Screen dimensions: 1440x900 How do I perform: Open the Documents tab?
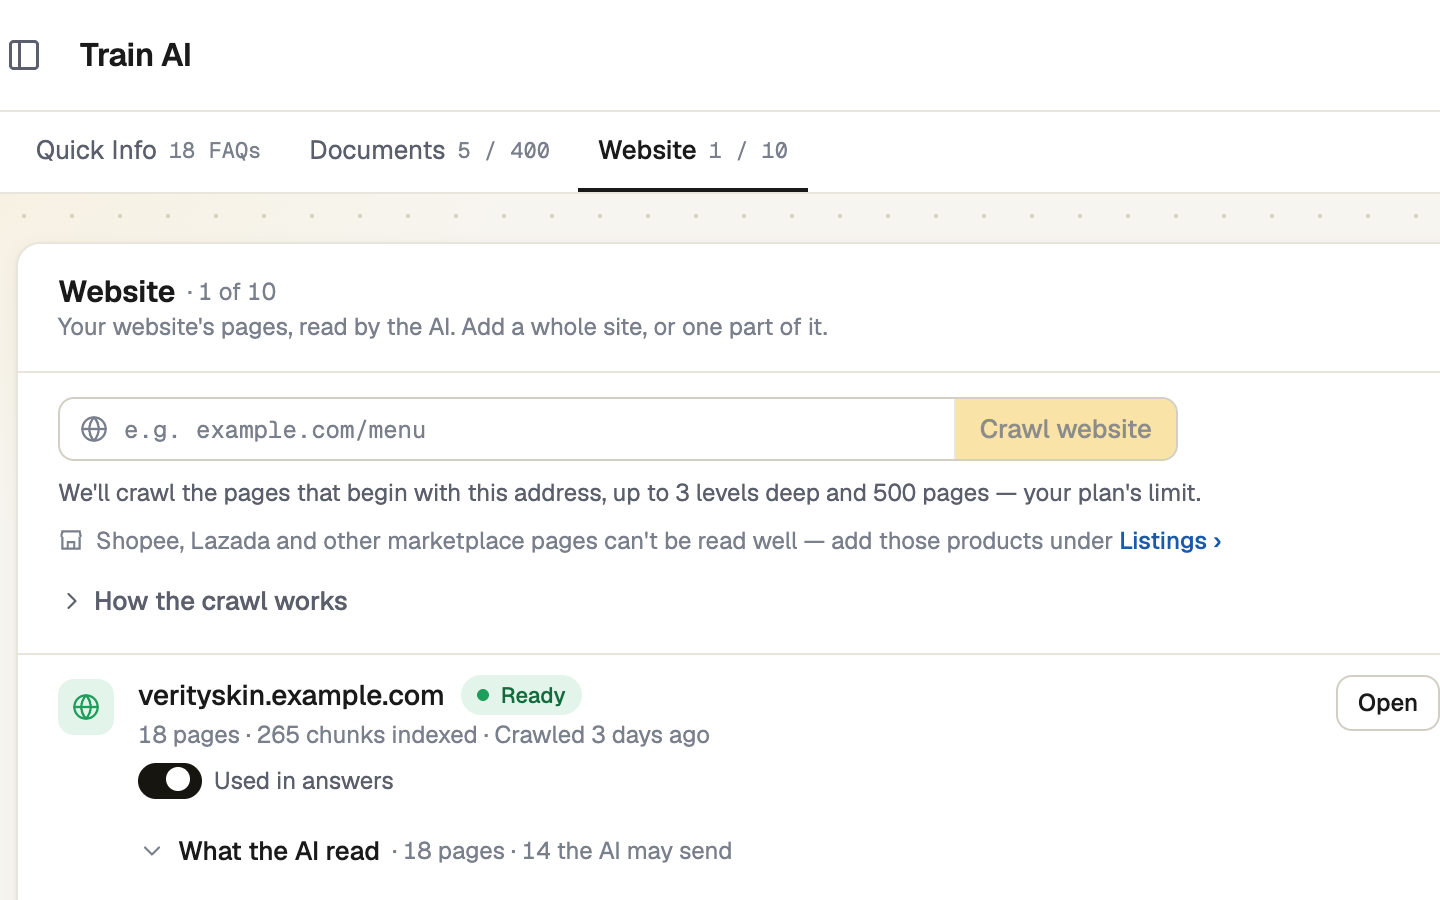(429, 150)
